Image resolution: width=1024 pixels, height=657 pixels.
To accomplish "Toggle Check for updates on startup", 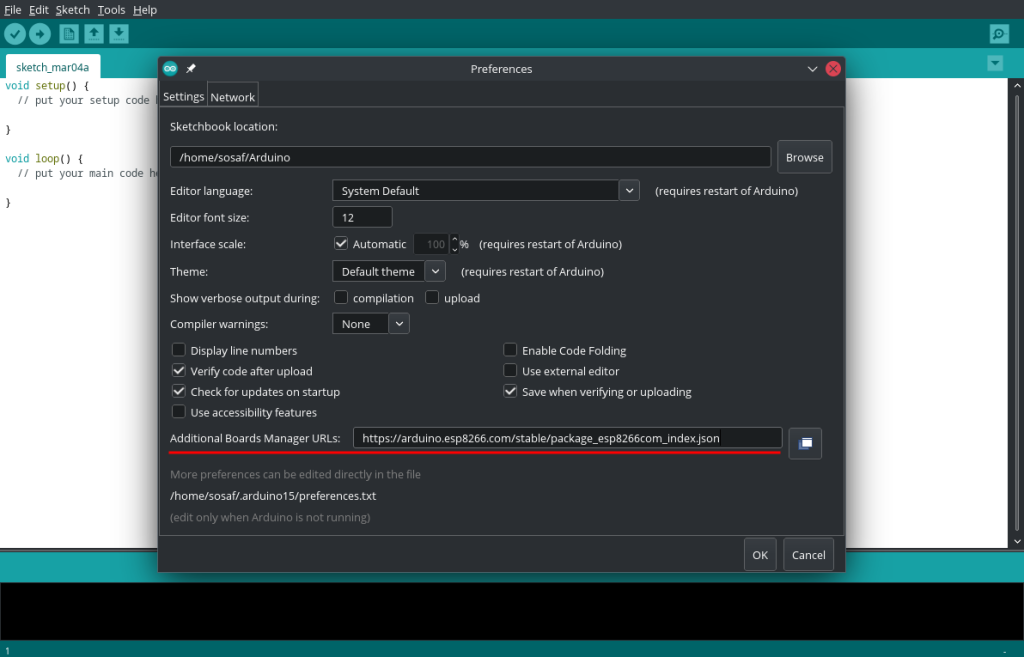I will click(178, 391).
